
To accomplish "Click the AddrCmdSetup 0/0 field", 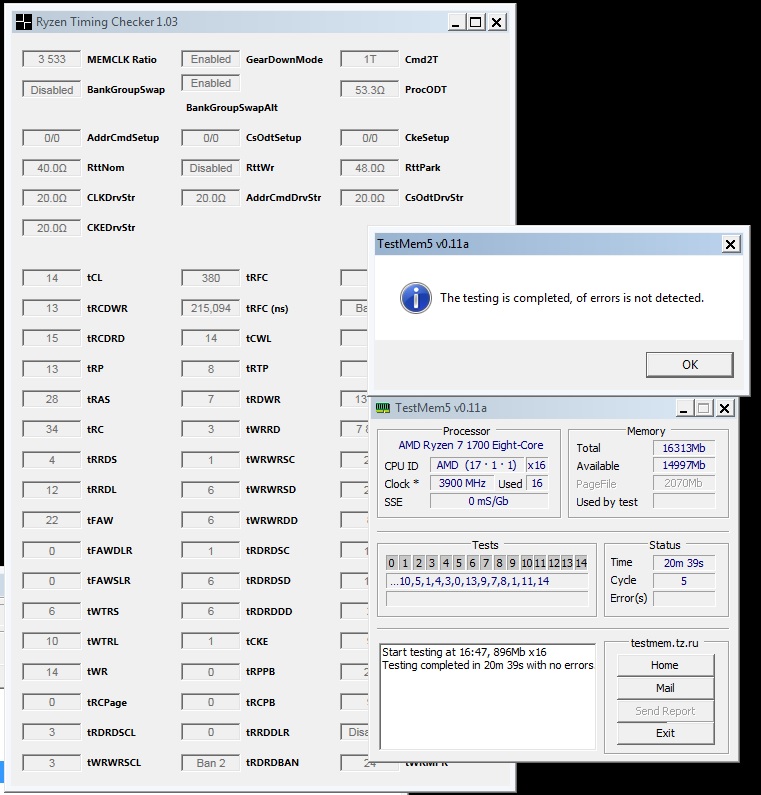I will (52, 138).
